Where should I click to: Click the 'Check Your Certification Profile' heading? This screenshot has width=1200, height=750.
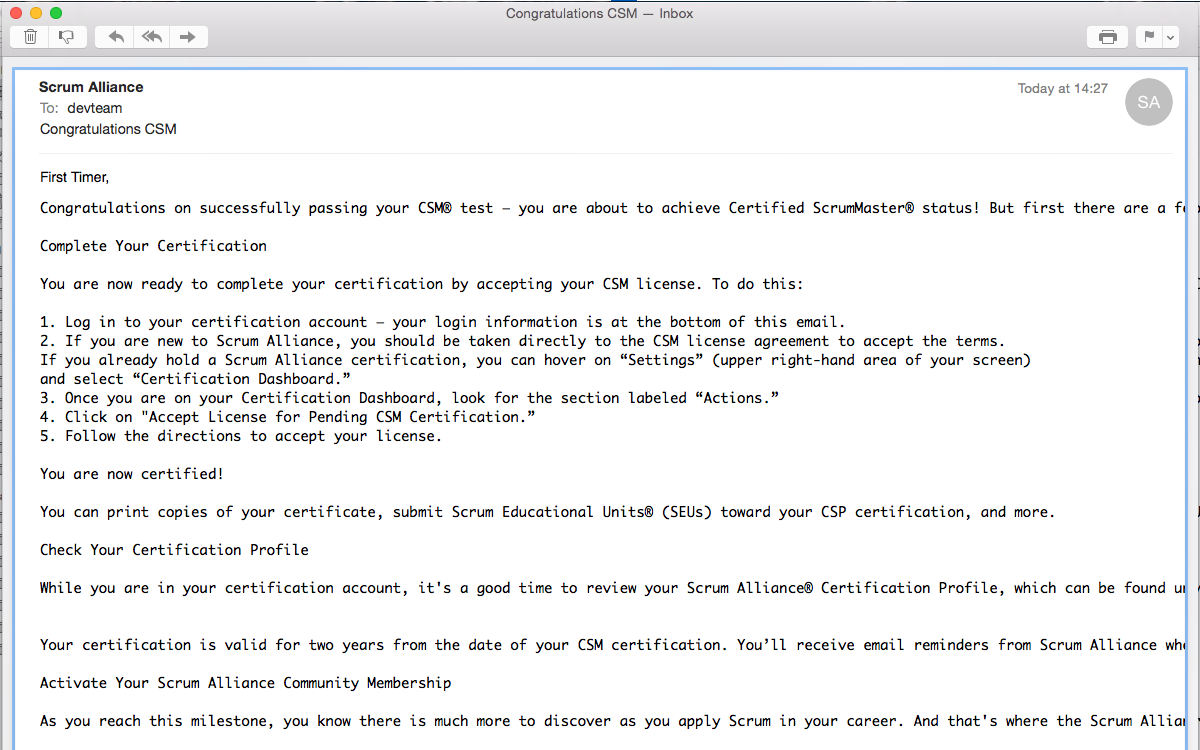click(x=174, y=550)
